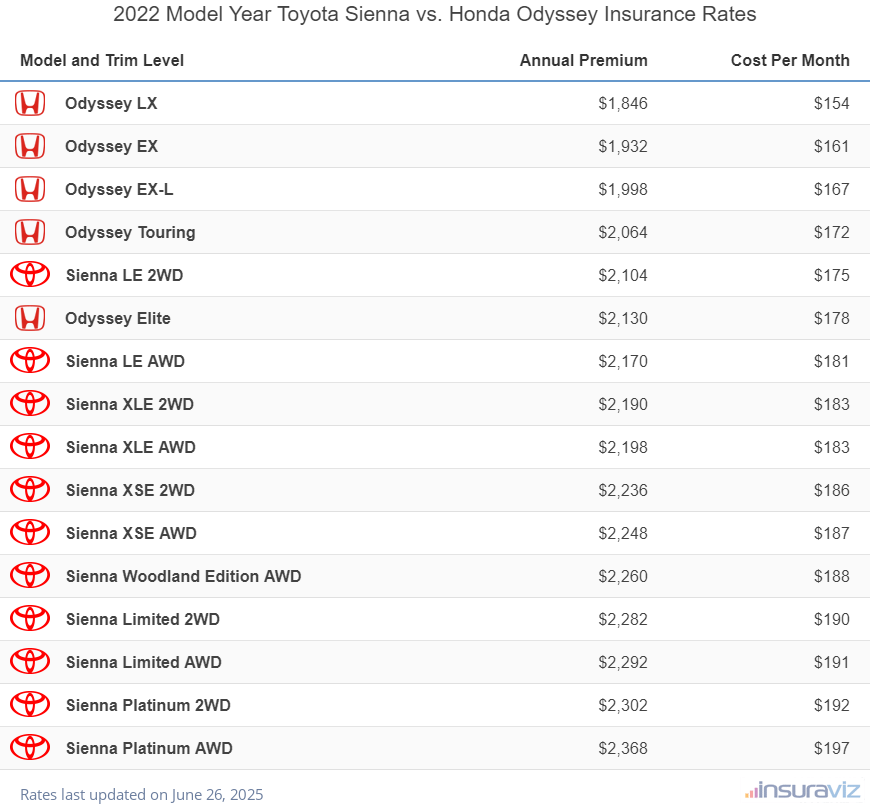Image resolution: width=870 pixels, height=810 pixels.
Task: Select the Sienna LE AWD row label
Action: pos(125,361)
